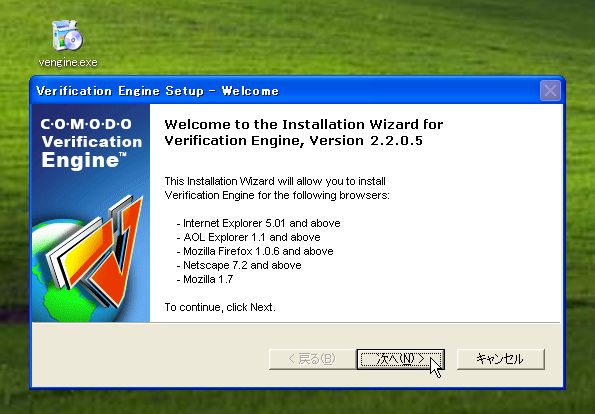595x414 pixels.
Task: Select the vengine.exe desktop installer icon
Action: point(68,35)
